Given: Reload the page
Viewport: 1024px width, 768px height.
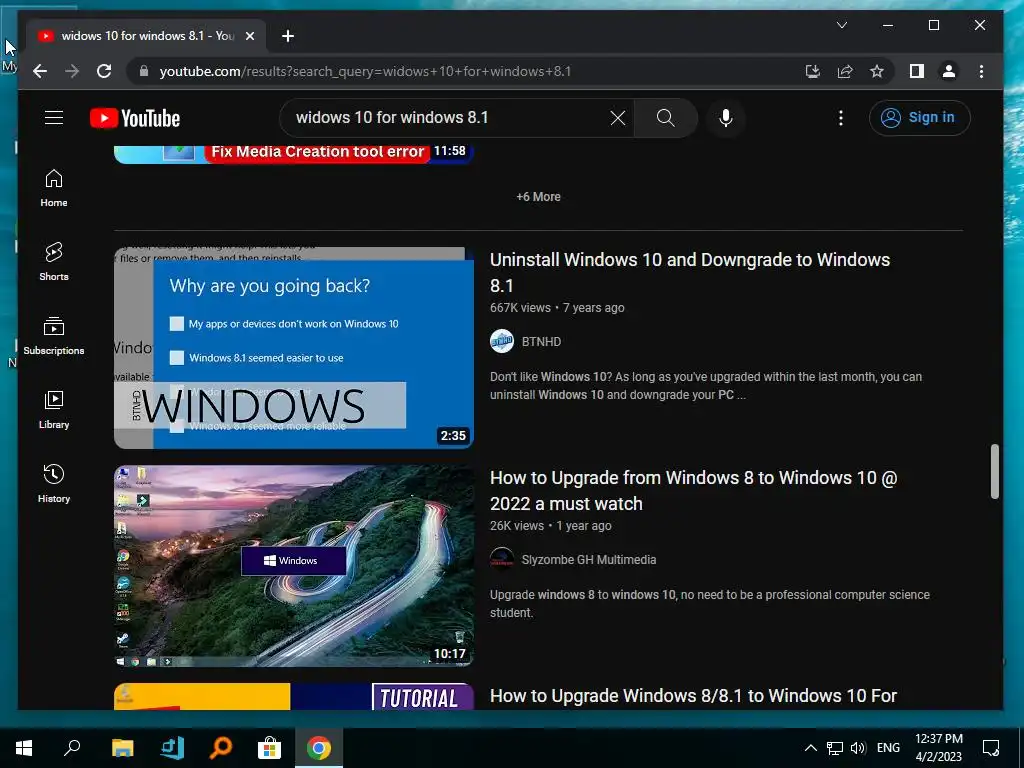Looking at the screenshot, I should pyautogui.click(x=104, y=71).
